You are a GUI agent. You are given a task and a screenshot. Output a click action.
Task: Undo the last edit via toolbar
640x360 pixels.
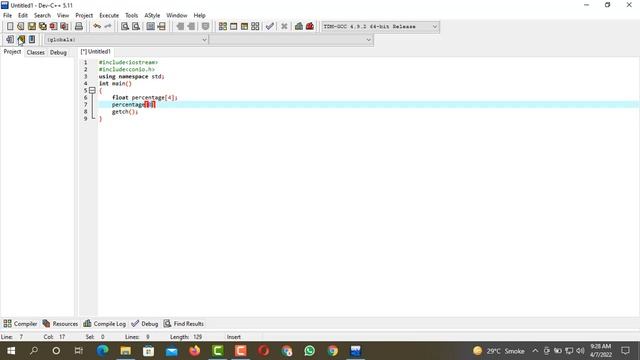(97, 27)
